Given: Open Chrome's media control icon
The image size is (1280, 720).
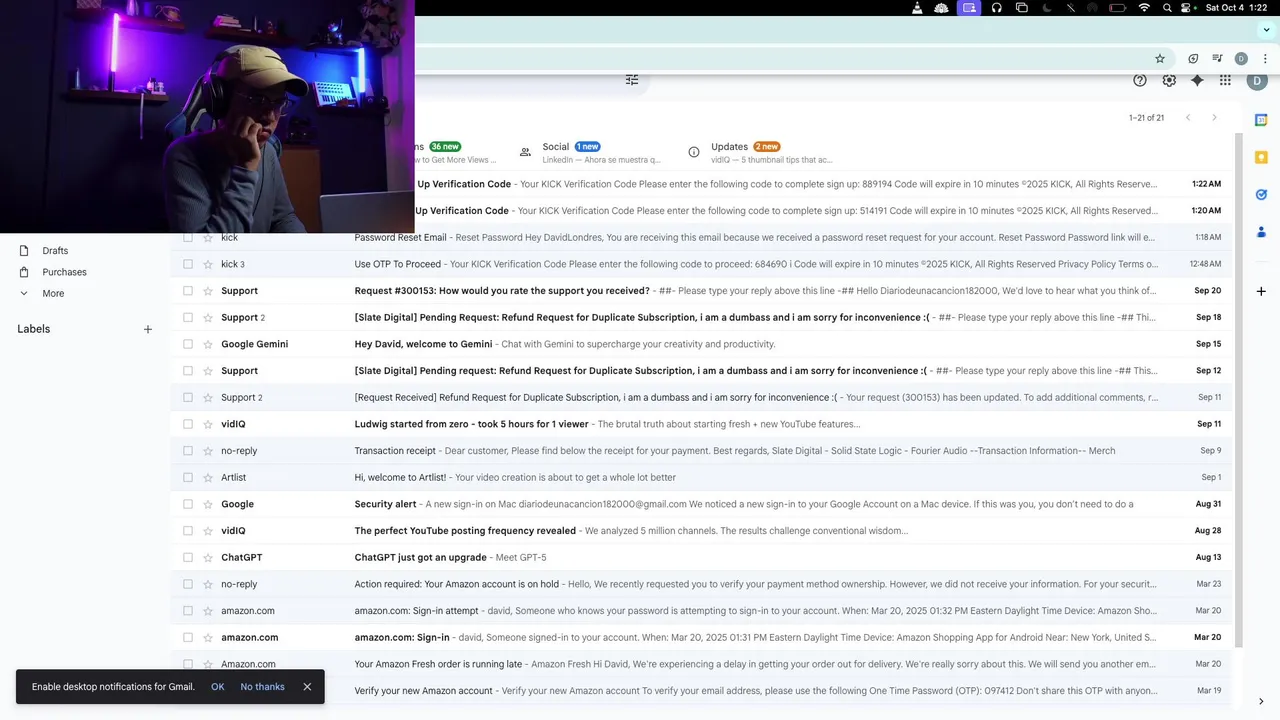Looking at the screenshot, I should point(1217,59).
